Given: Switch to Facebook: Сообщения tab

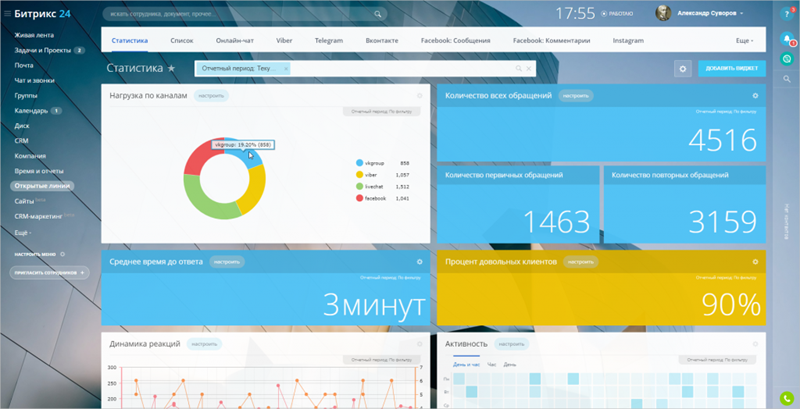Looking at the screenshot, I should [456, 40].
